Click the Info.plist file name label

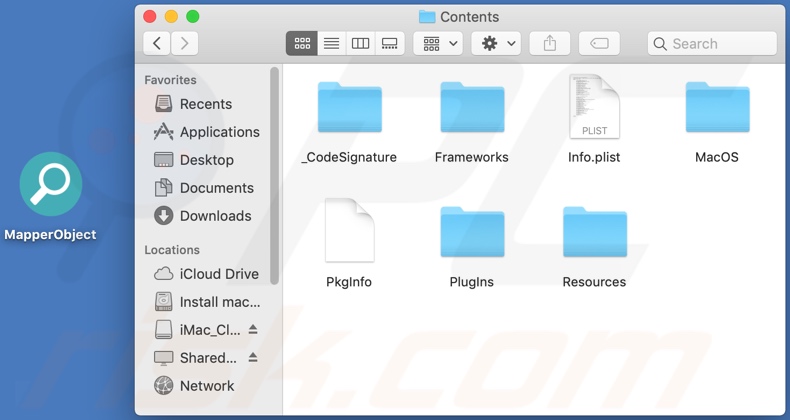pos(594,157)
